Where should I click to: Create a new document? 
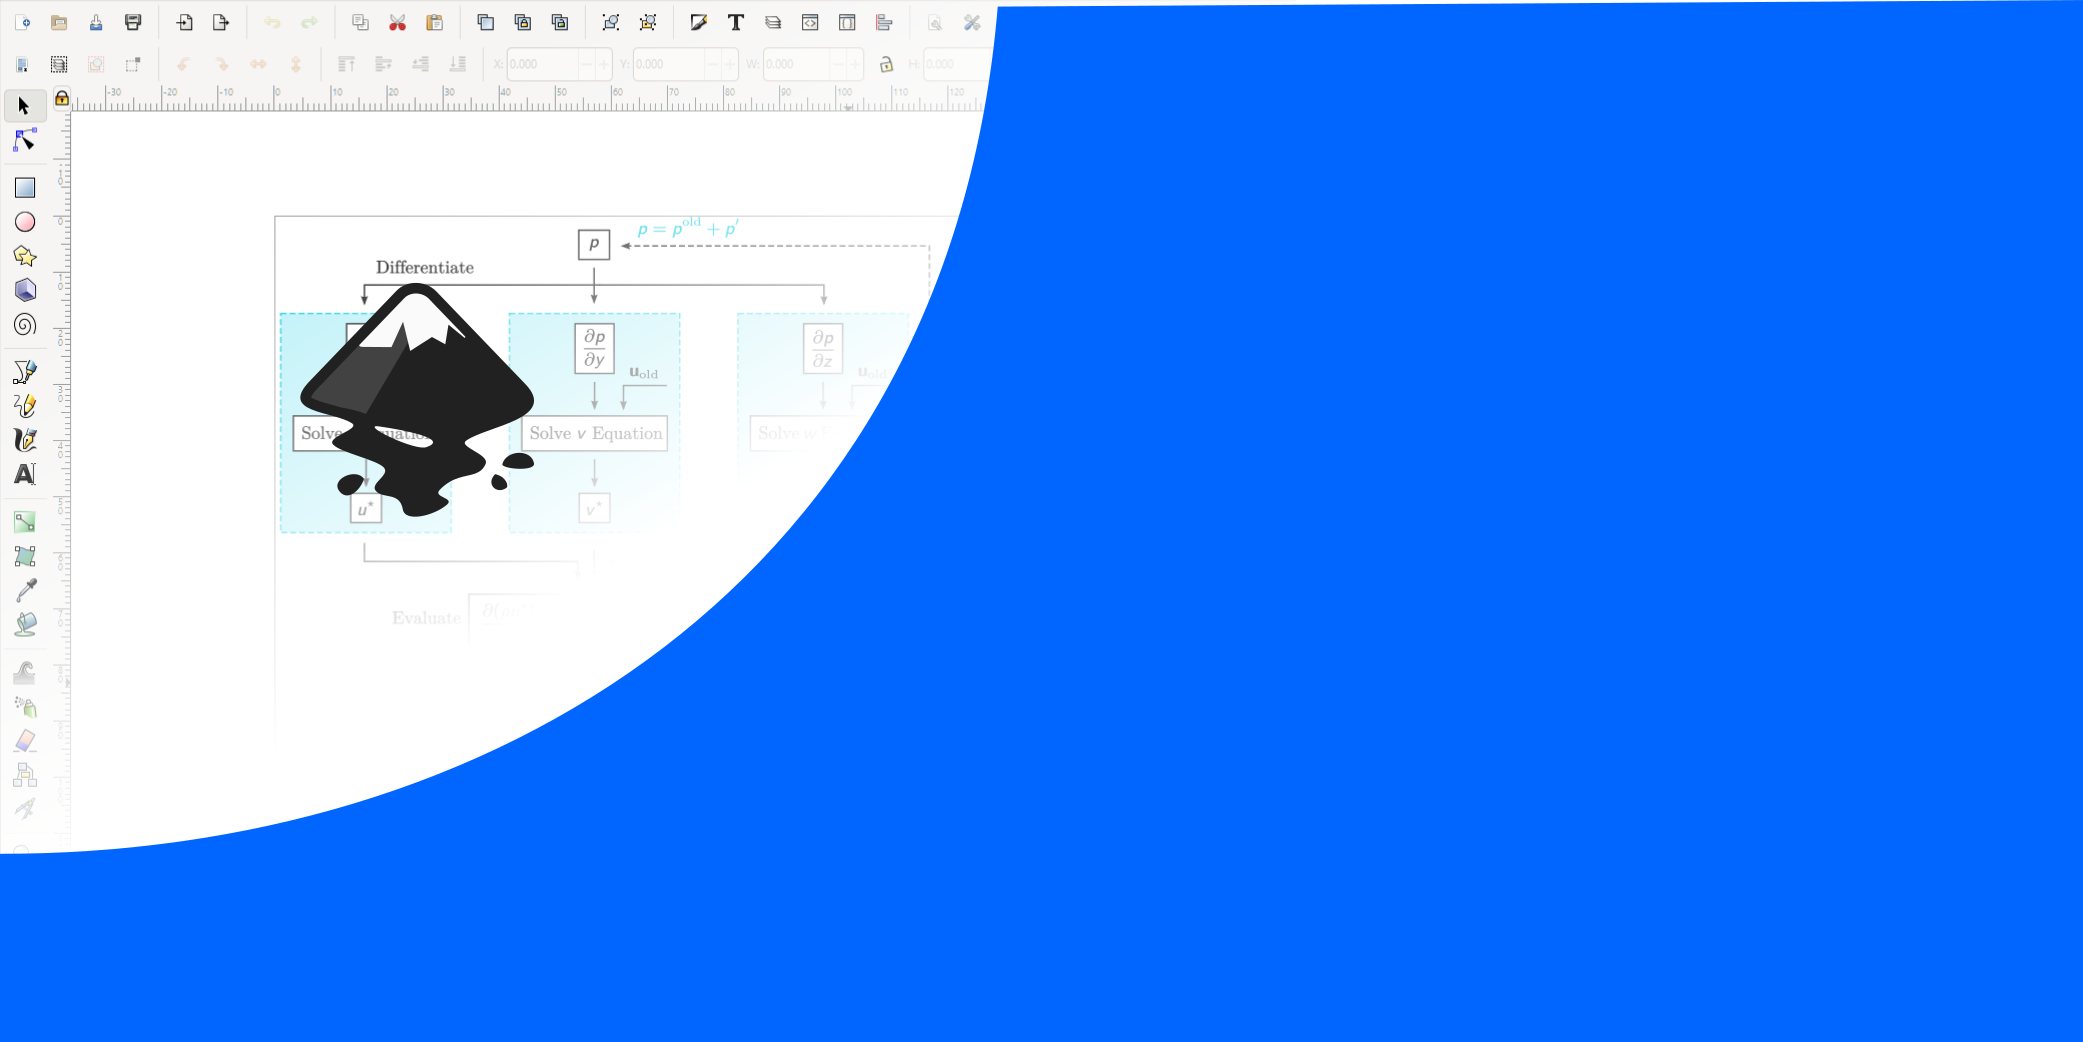[22, 22]
